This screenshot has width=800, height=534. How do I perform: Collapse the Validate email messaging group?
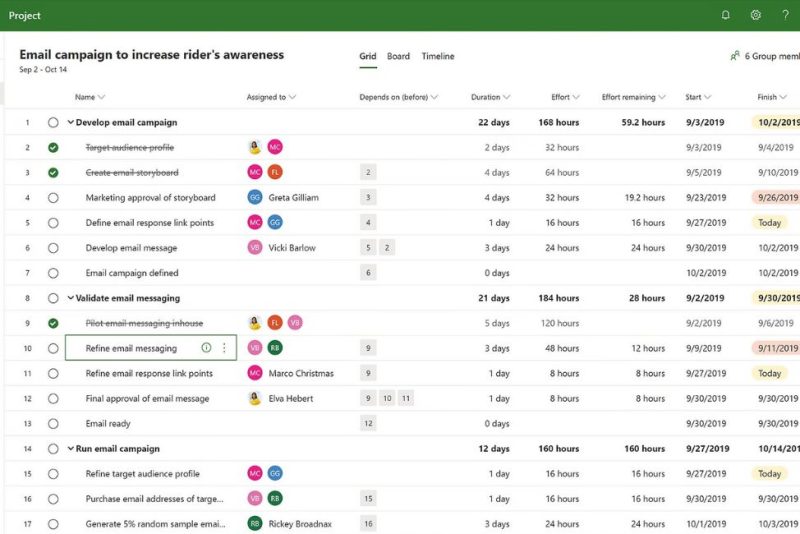[x=70, y=298]
